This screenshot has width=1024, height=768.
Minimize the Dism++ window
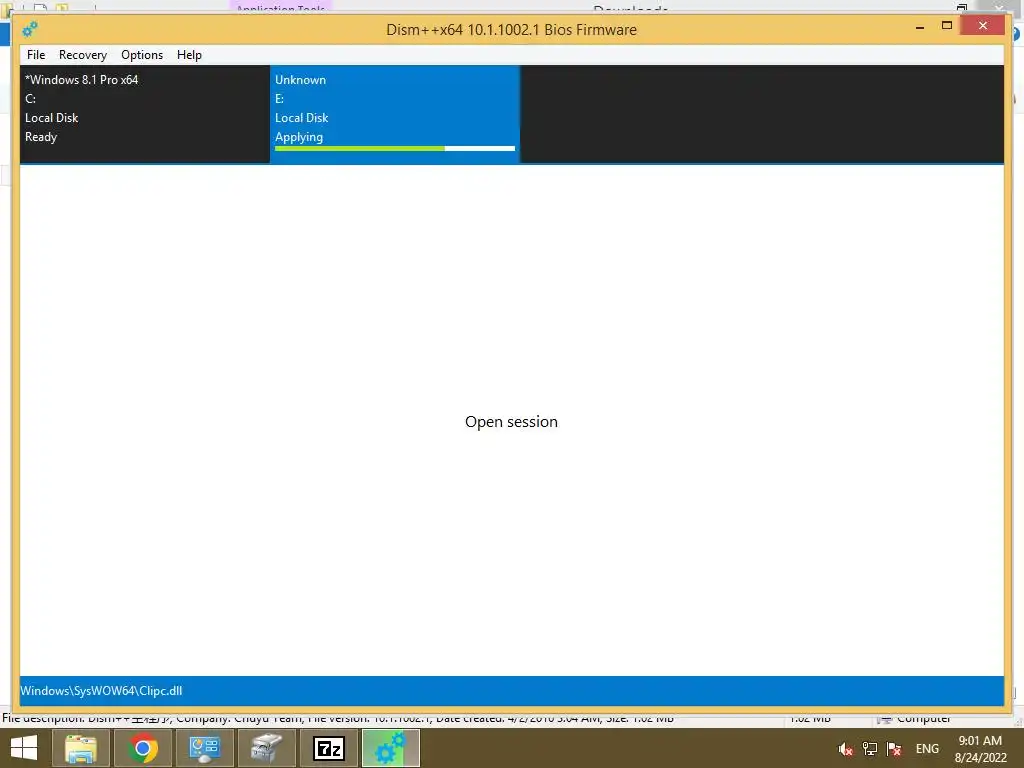[x=920, y=26]
